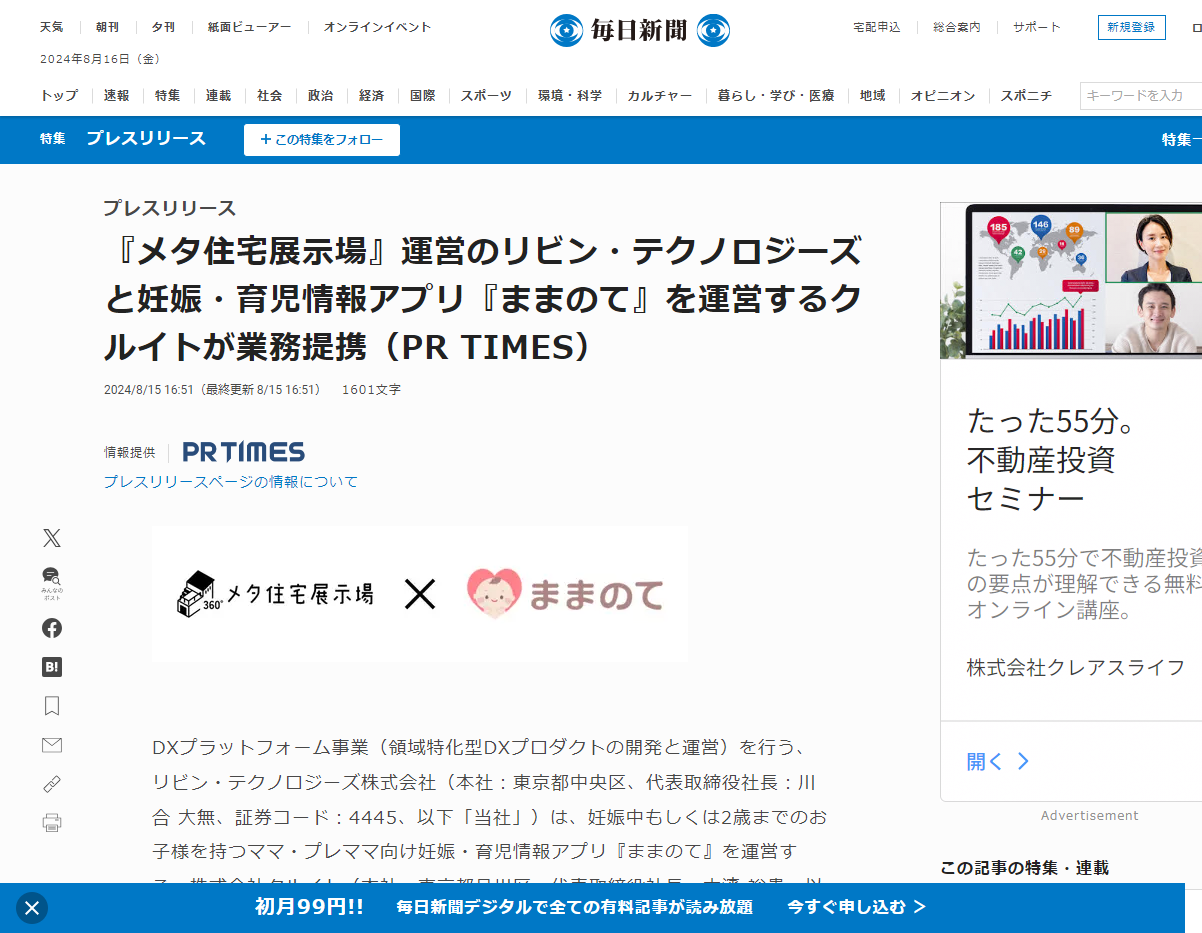The height and width of the screenshot is (933, 1202).
Task: Send the article via the envelope icon
Action: (x=52, y=745)
